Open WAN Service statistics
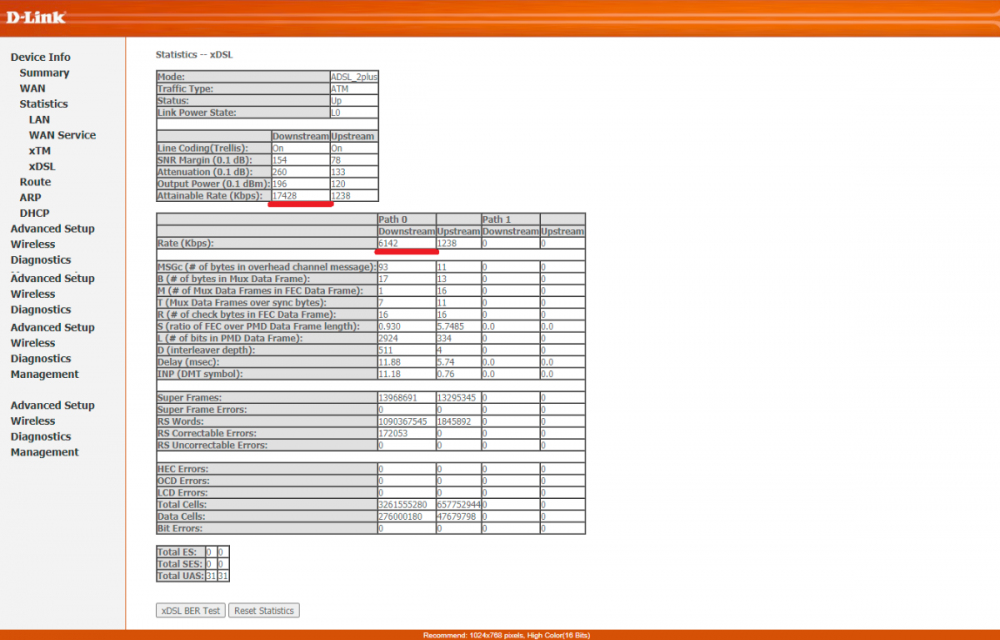The image size is (1000, 640). (62, 135)
